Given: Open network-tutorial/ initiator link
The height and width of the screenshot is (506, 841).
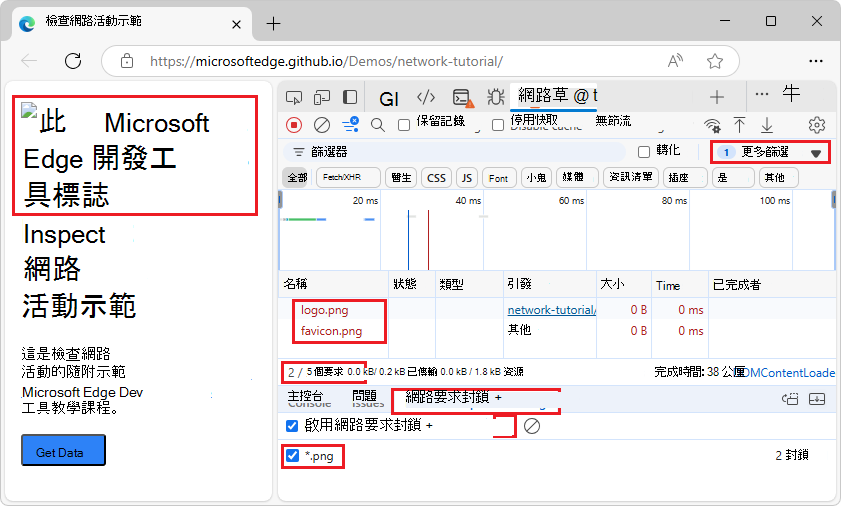Looking at the screenshot, I should click(551, 310).
